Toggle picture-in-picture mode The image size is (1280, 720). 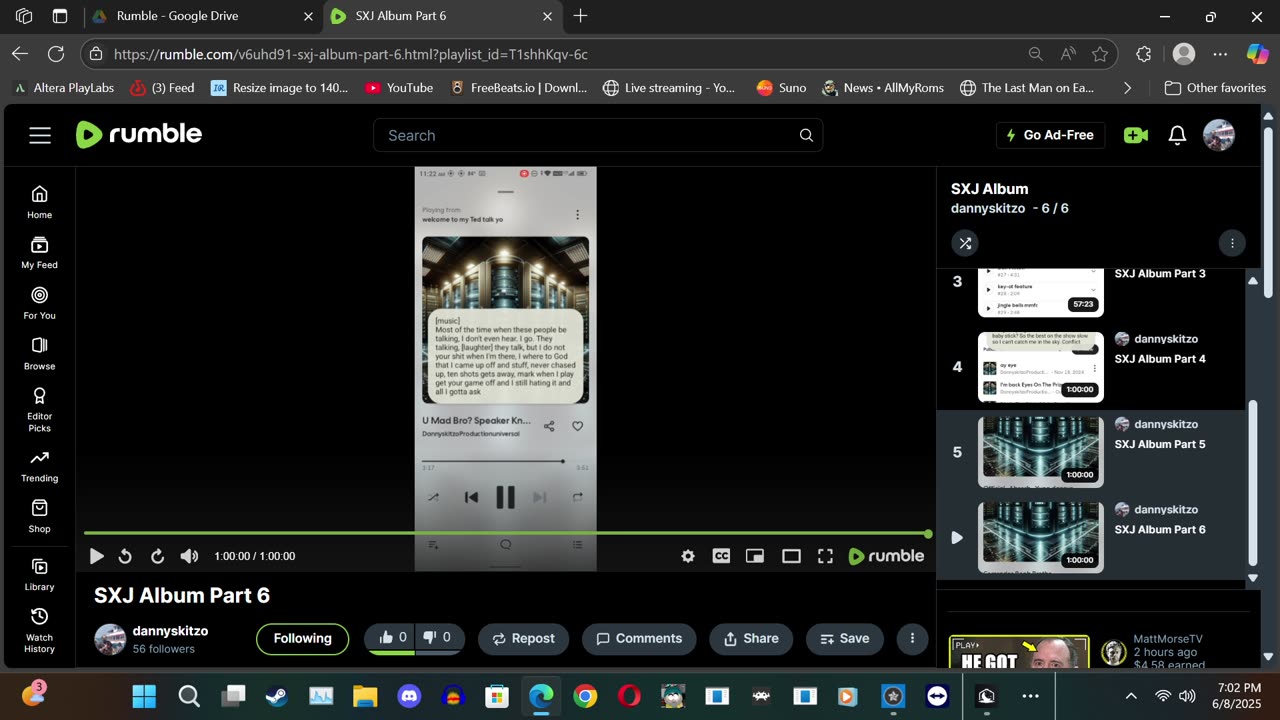(755, 556)
